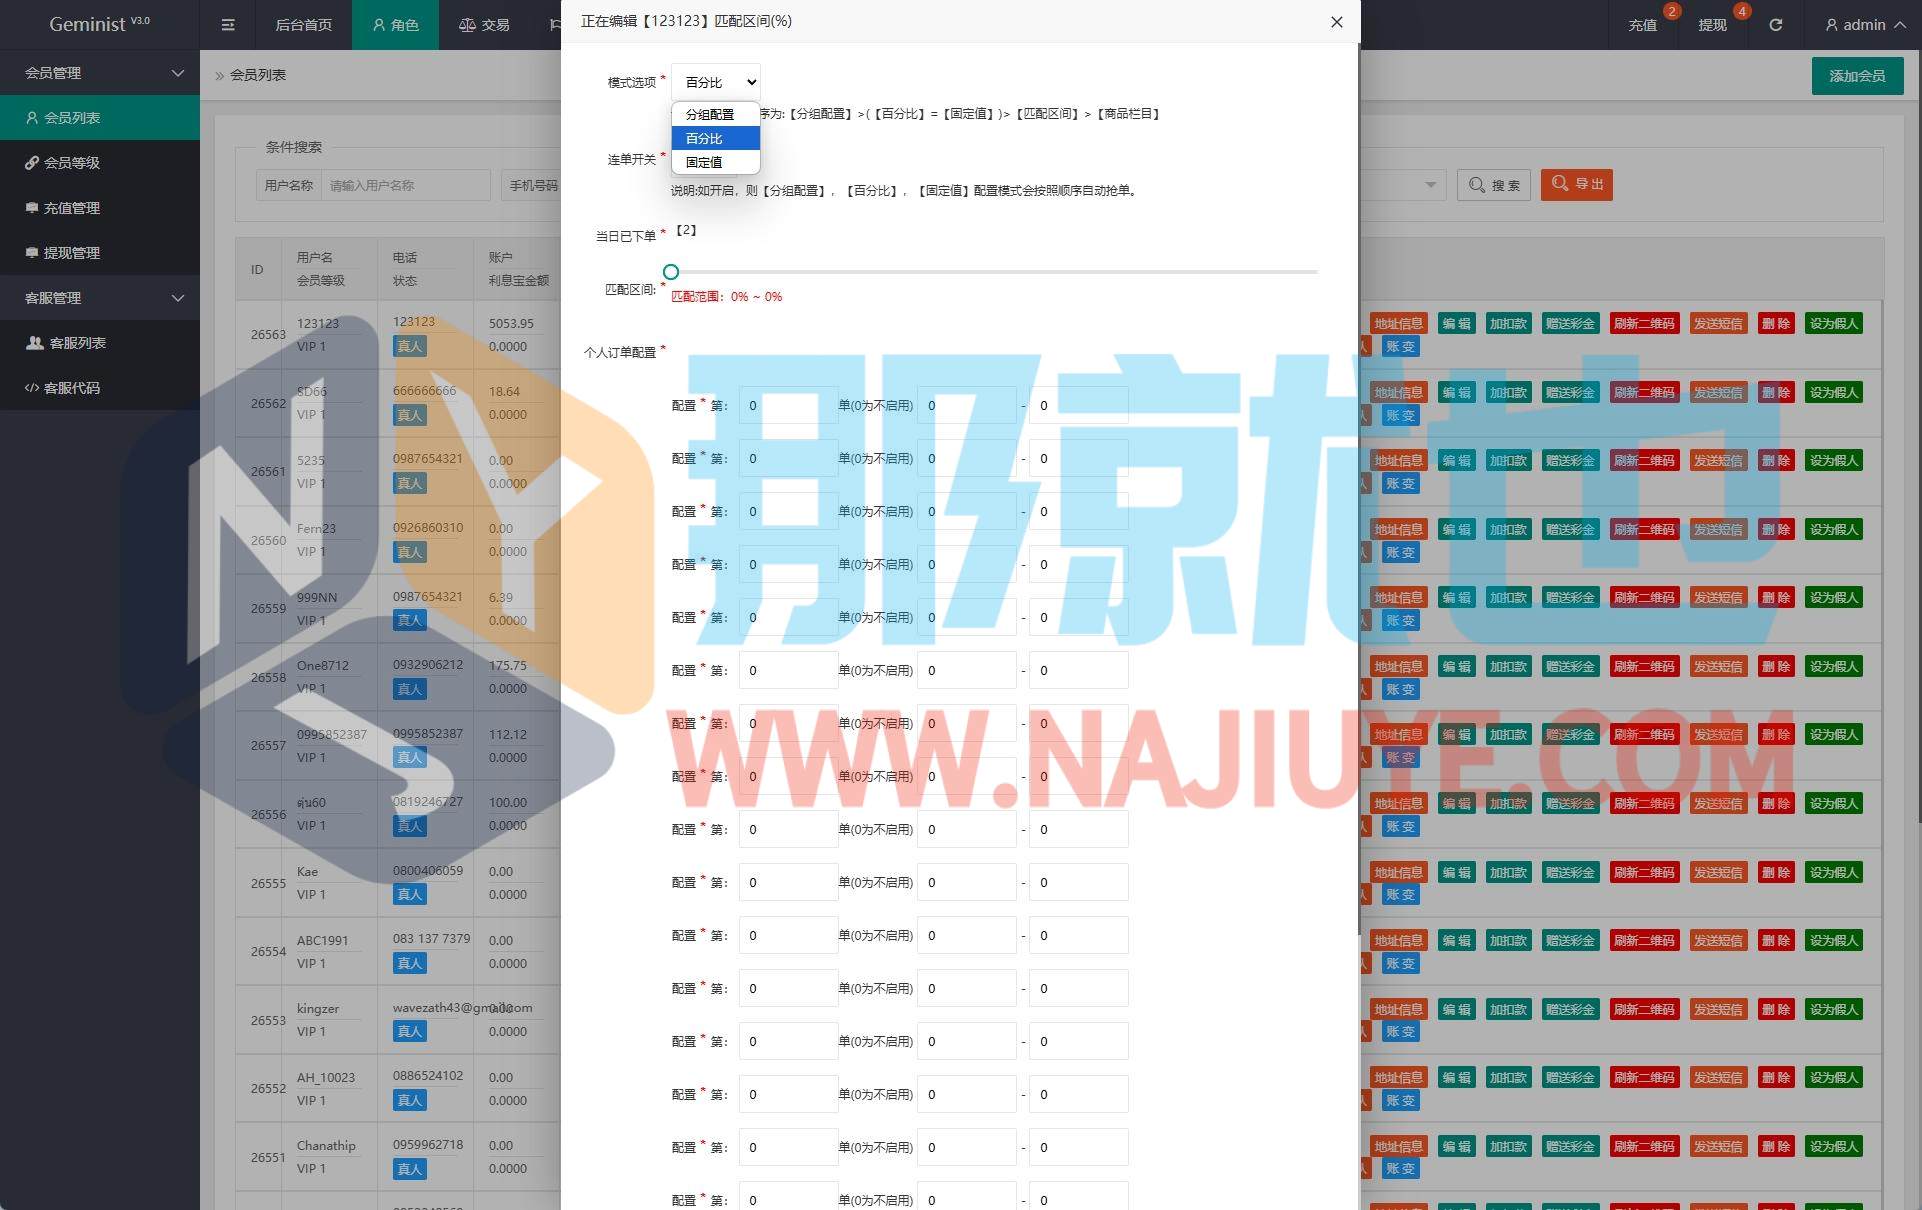This screenshot has height=1210, width=1922.
Task: Click first 配置 第 order number input
Action: pos(787,406)
